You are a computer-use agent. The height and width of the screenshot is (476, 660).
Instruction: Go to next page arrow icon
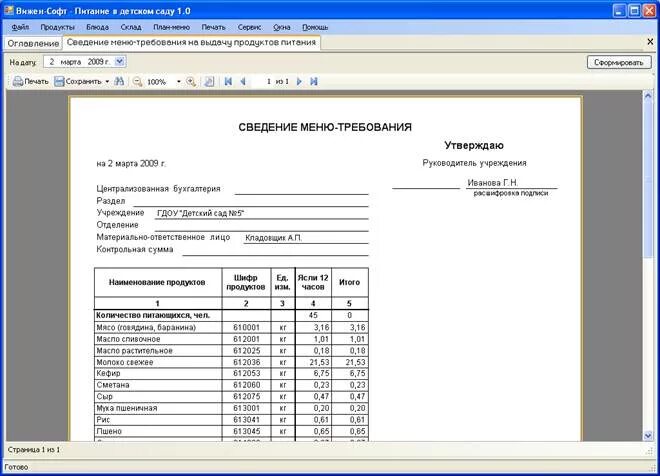pos(299,81)
